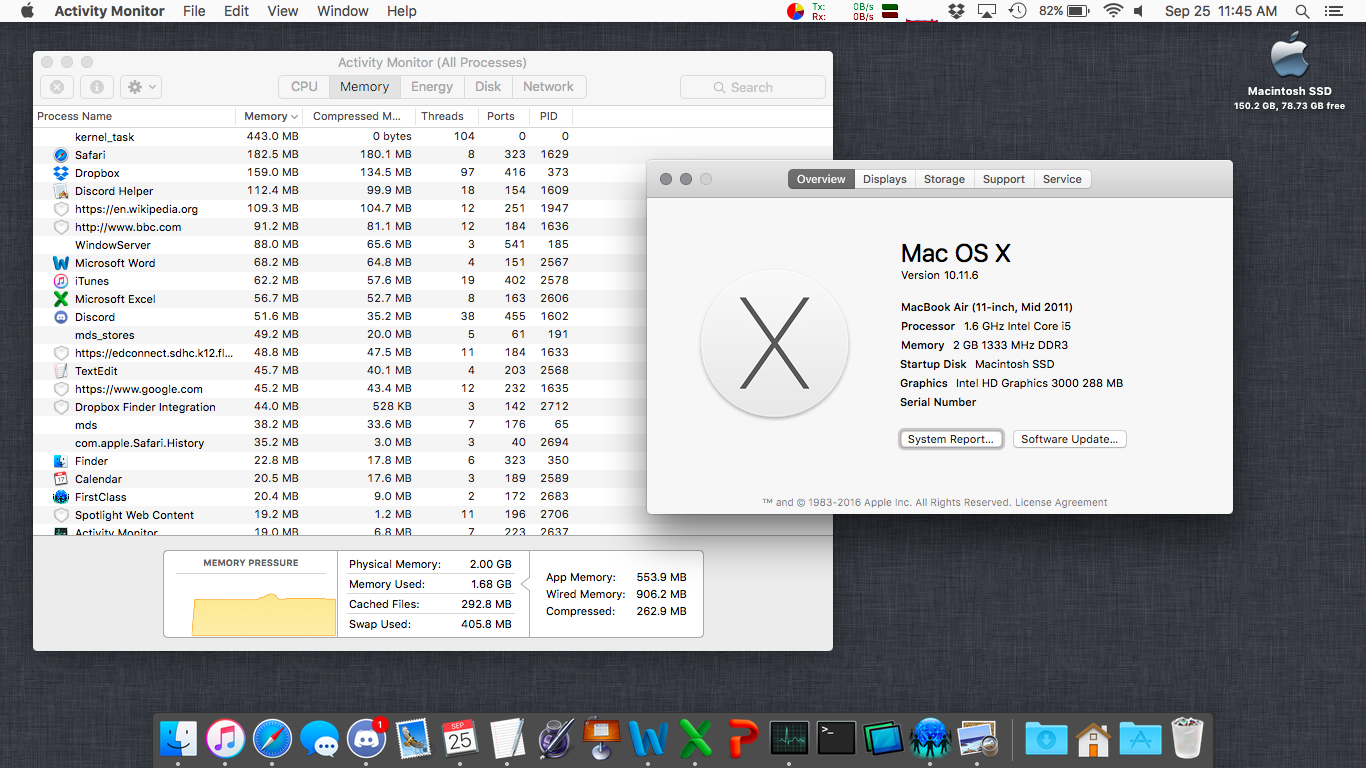Select the Memory tab in Activity Monitor
Image resolution: width=1366 pixels, height=768 pixels.
point(364,87)
